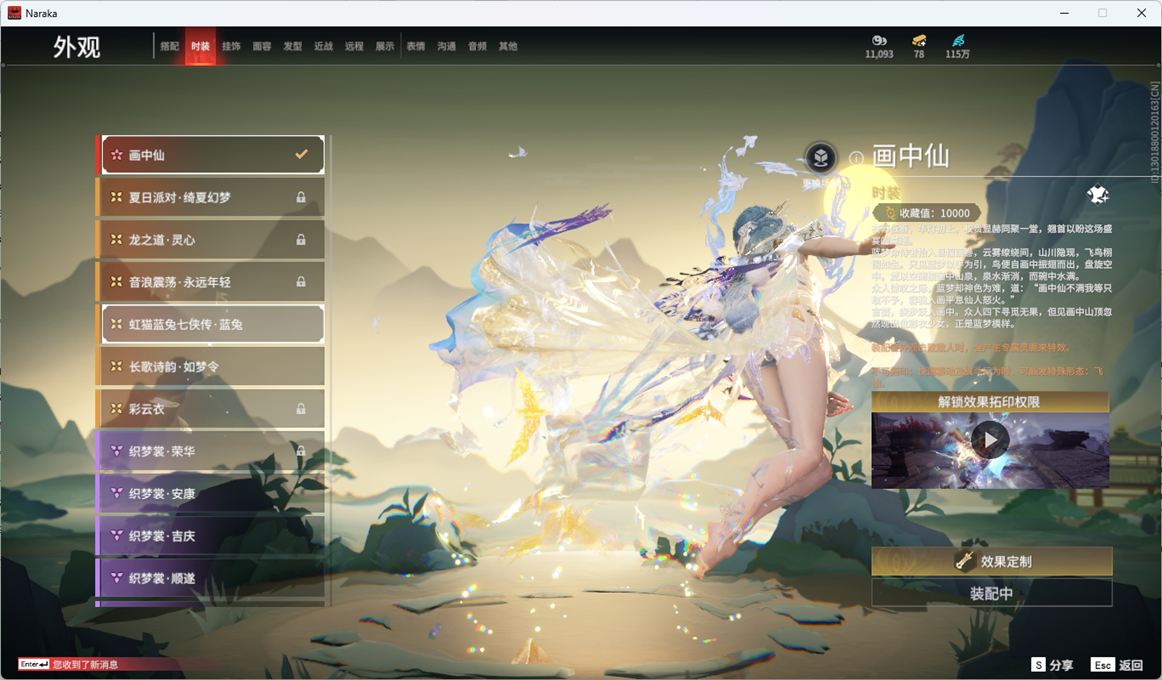Open the 沟通 tab
This screenshot has height=680, width=1162.
click(x=446, y=46)
